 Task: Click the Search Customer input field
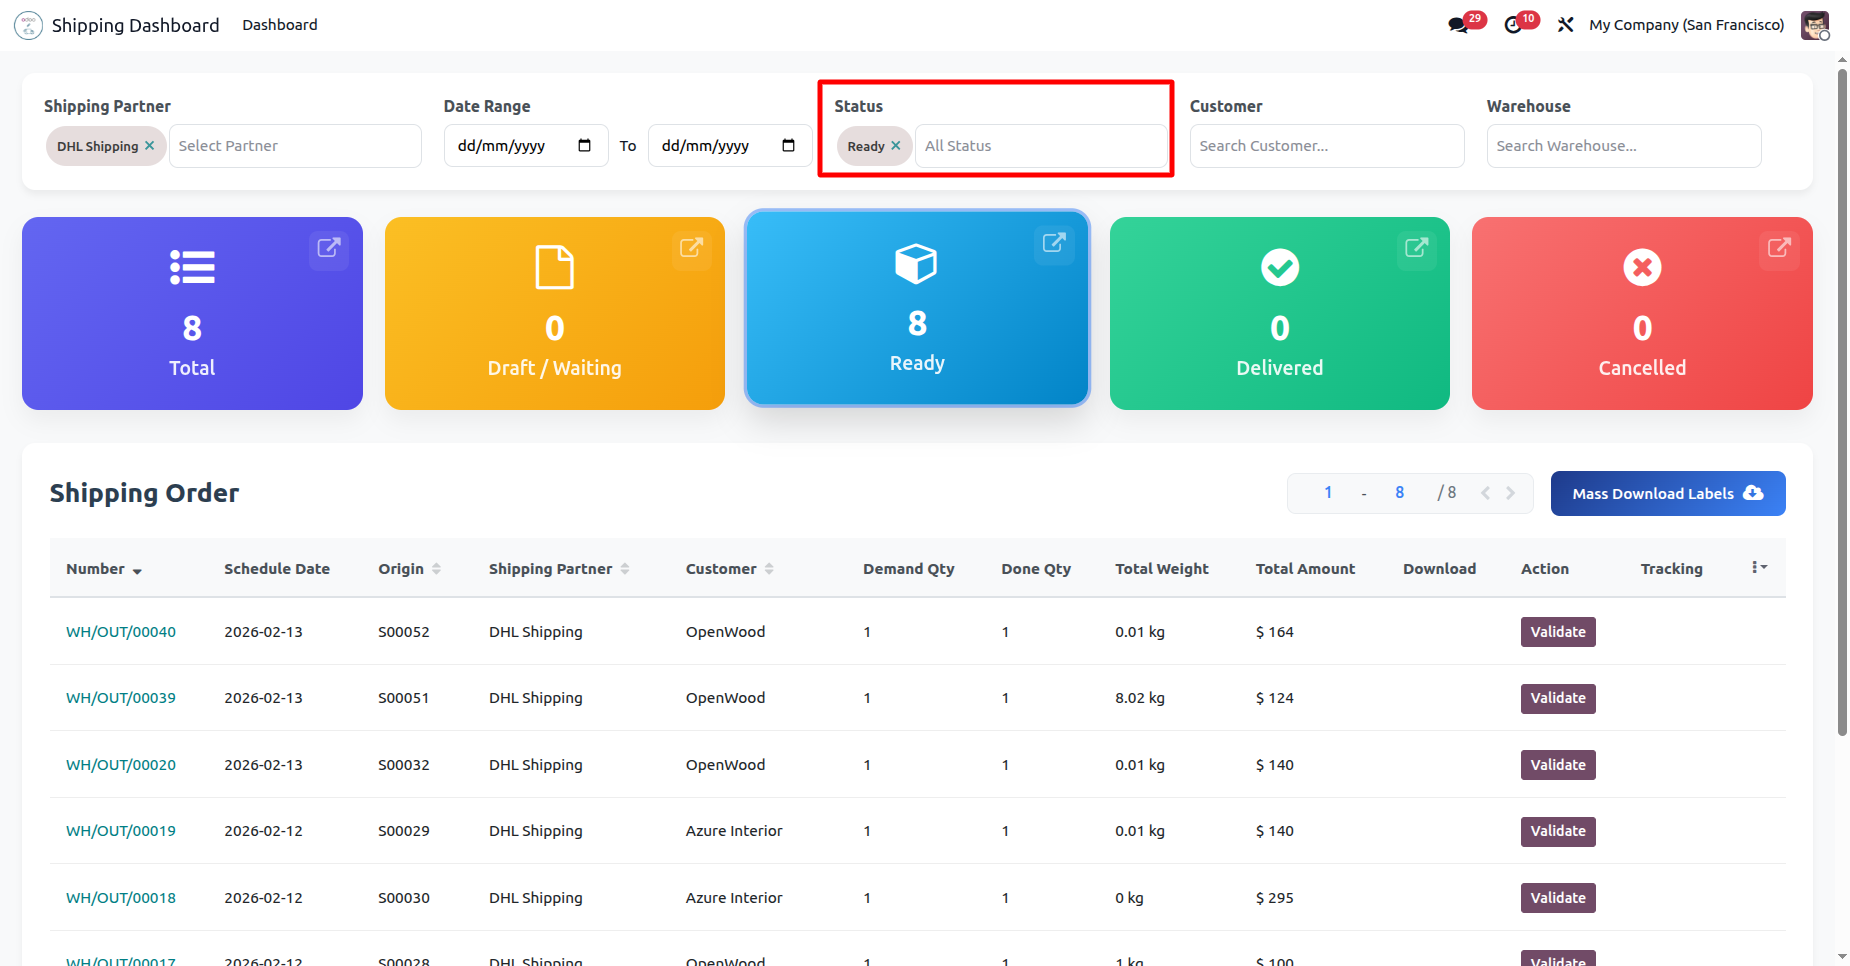[x=1326, y=146]
